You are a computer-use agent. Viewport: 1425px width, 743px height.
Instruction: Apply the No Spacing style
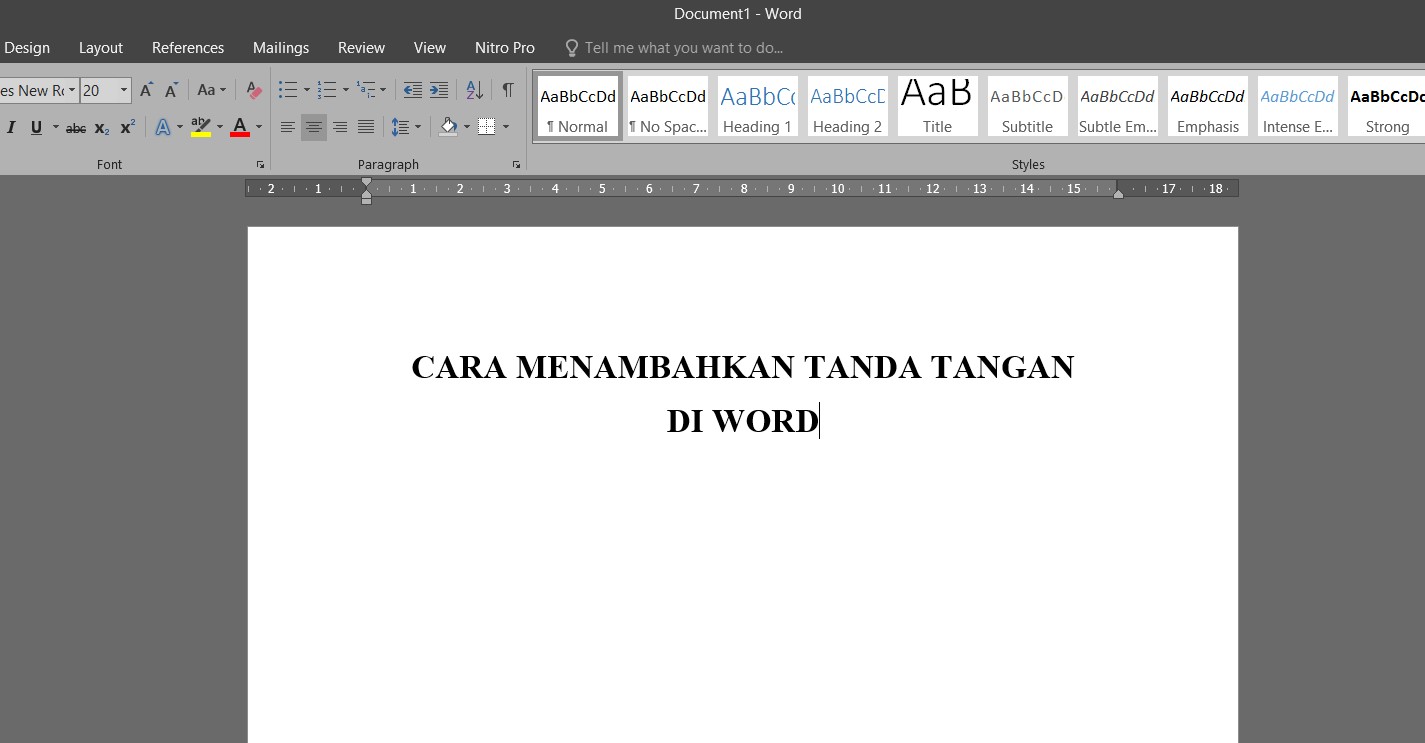coord(668,106)
